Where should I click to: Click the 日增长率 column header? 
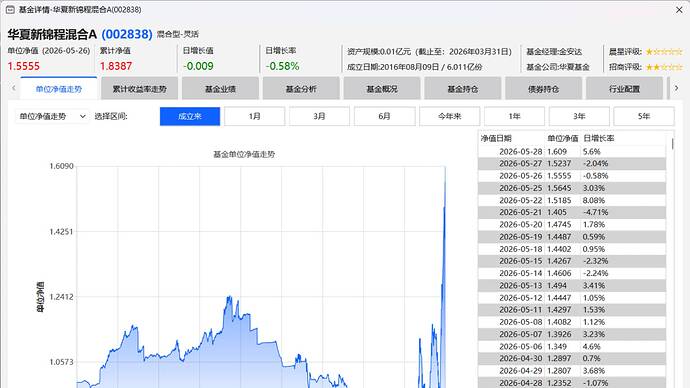(x=598, y=138)
